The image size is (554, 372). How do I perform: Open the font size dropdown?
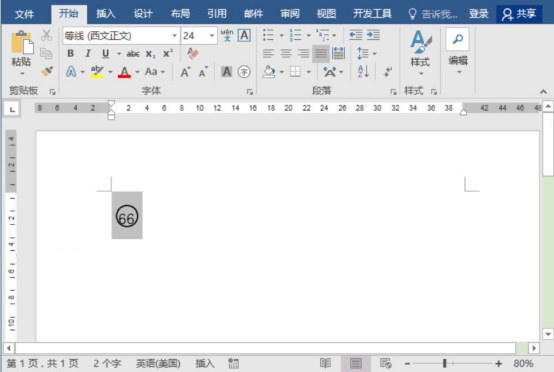[212, 36]
